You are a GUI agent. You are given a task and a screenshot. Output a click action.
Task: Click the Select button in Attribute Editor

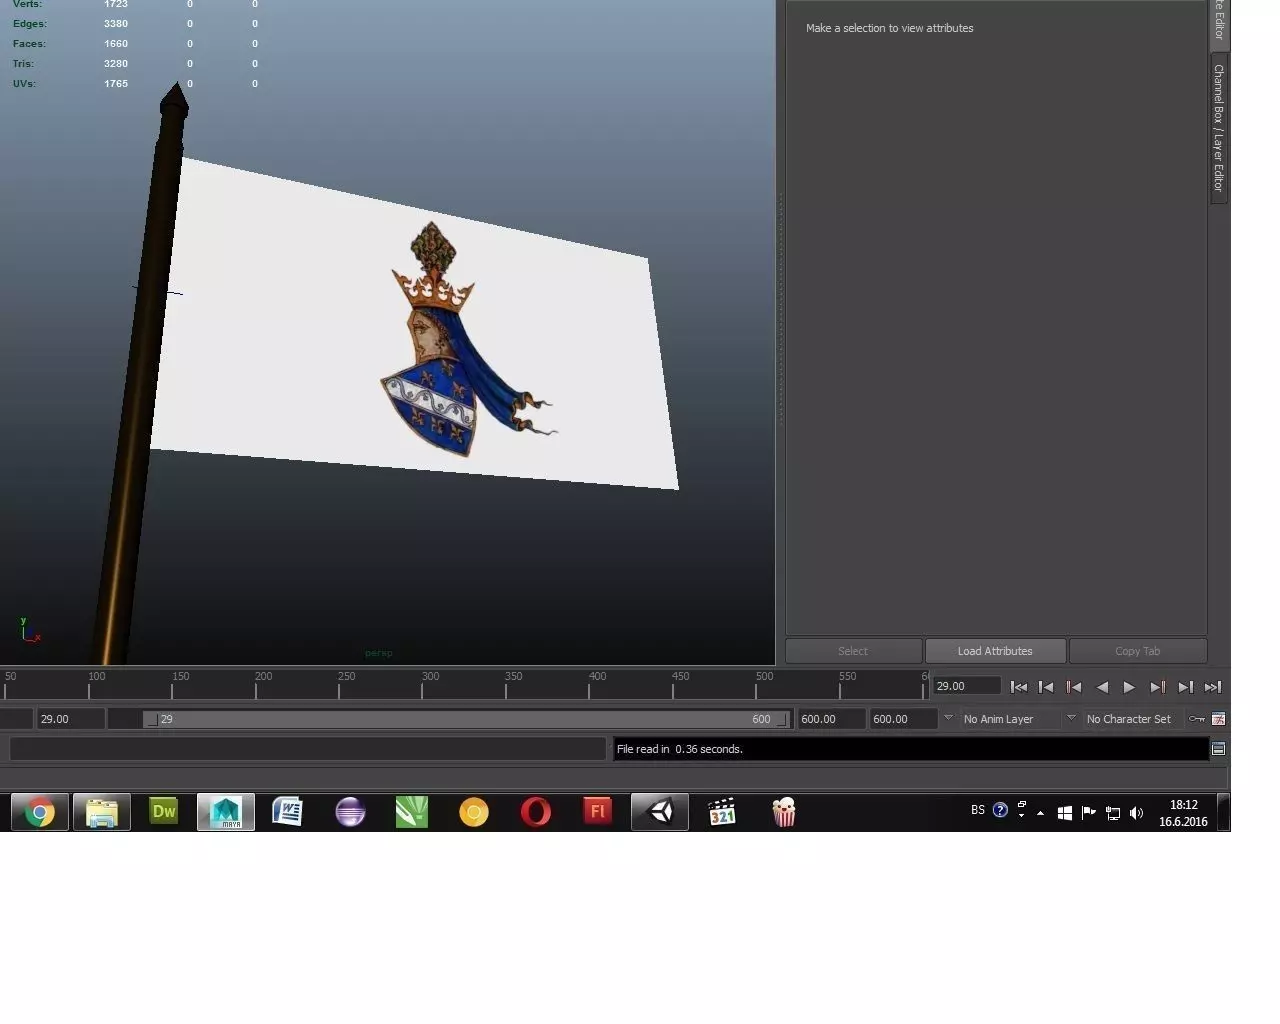(x=853, y=651)
